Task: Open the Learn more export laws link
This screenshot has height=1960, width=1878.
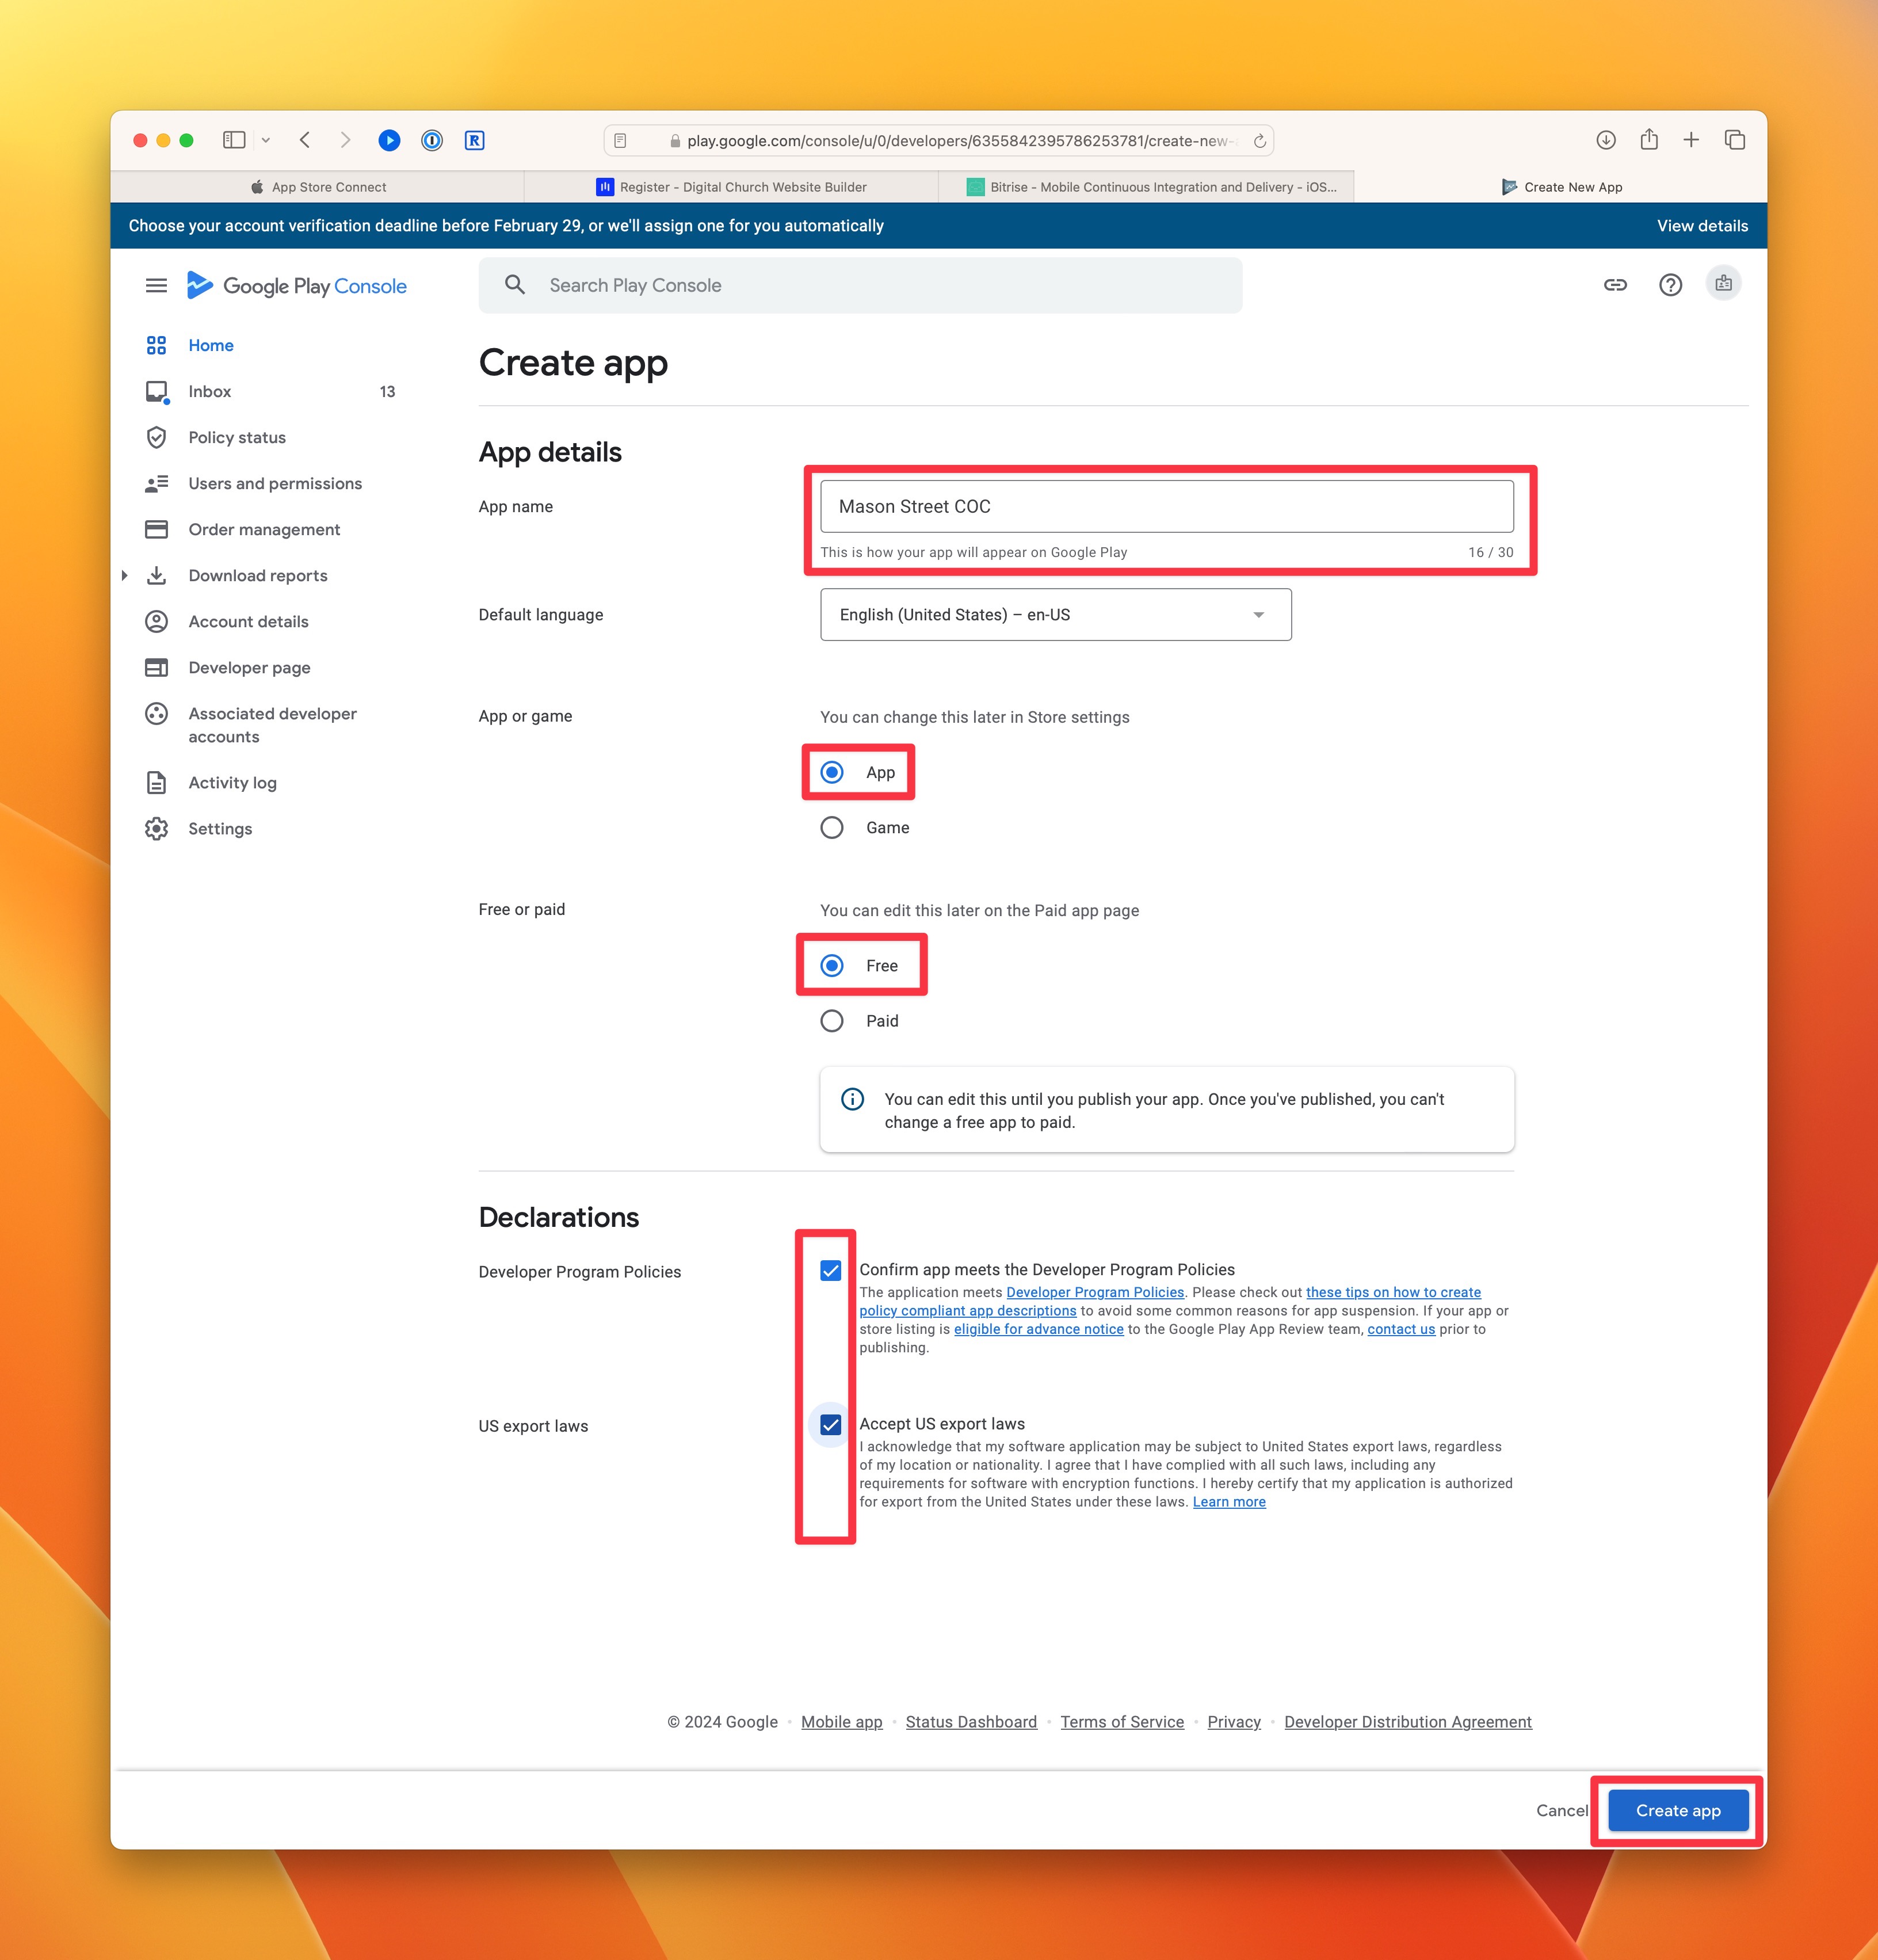Action: click(1229, 1502)
